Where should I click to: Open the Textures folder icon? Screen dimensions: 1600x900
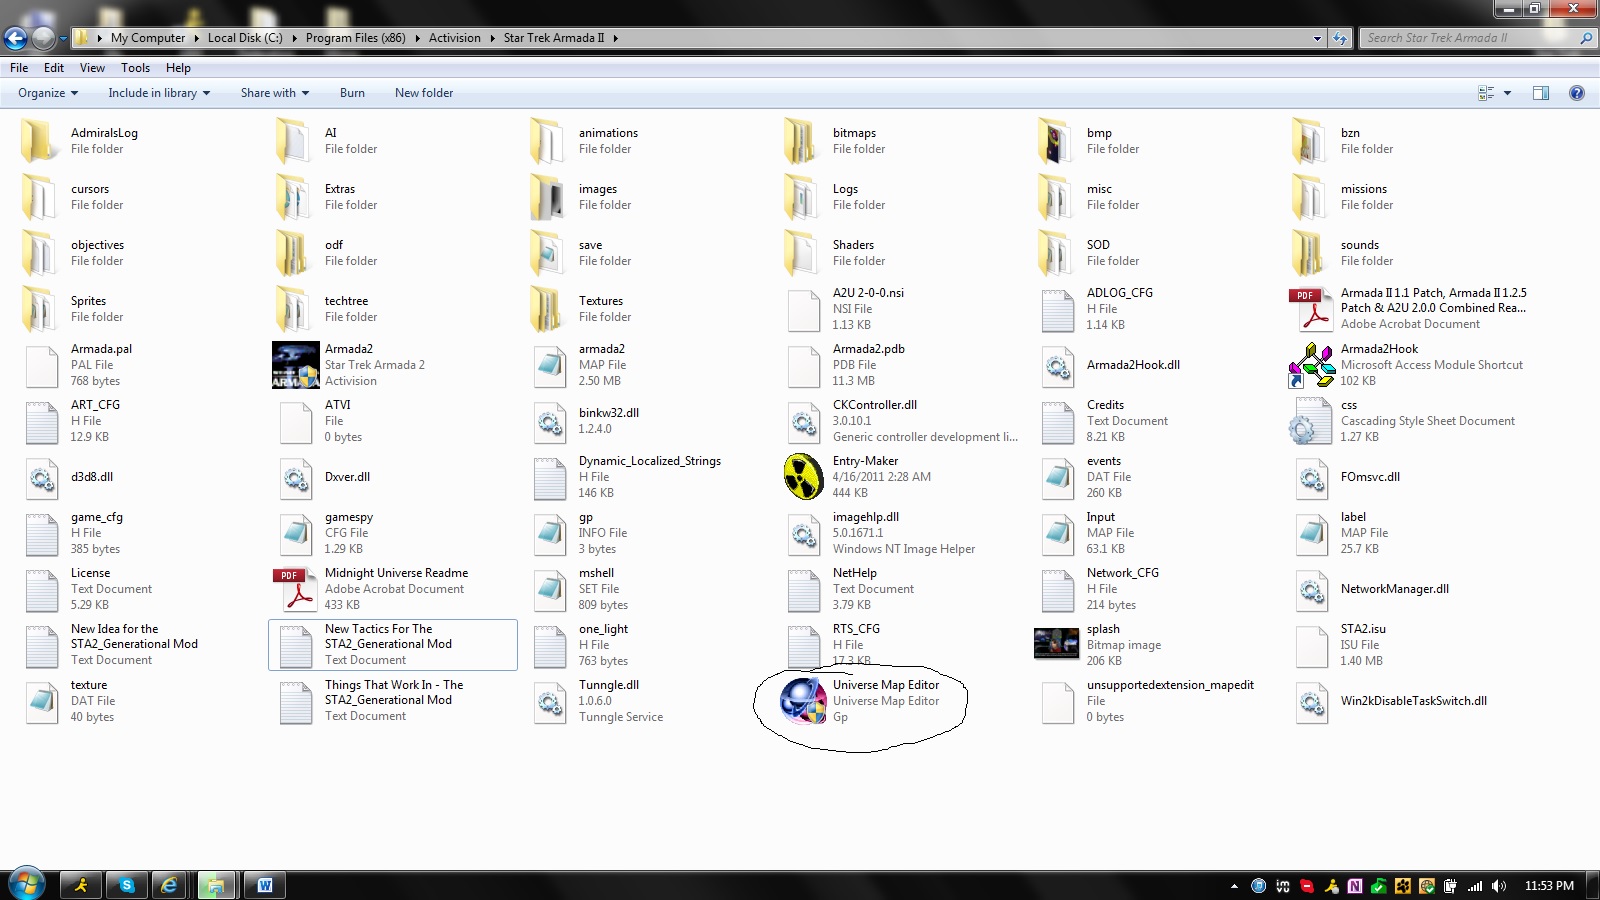pos(547,309)
